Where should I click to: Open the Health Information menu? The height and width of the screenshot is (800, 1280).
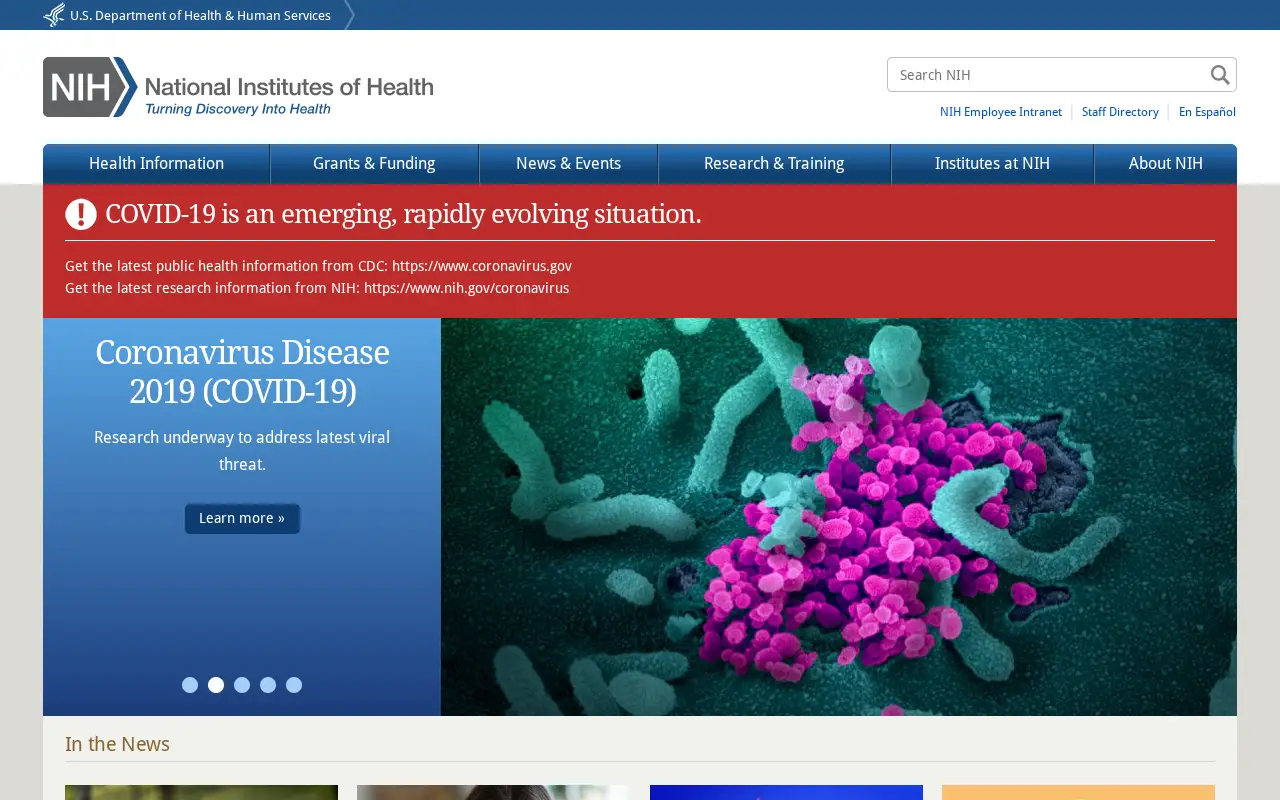click(156, 164)
